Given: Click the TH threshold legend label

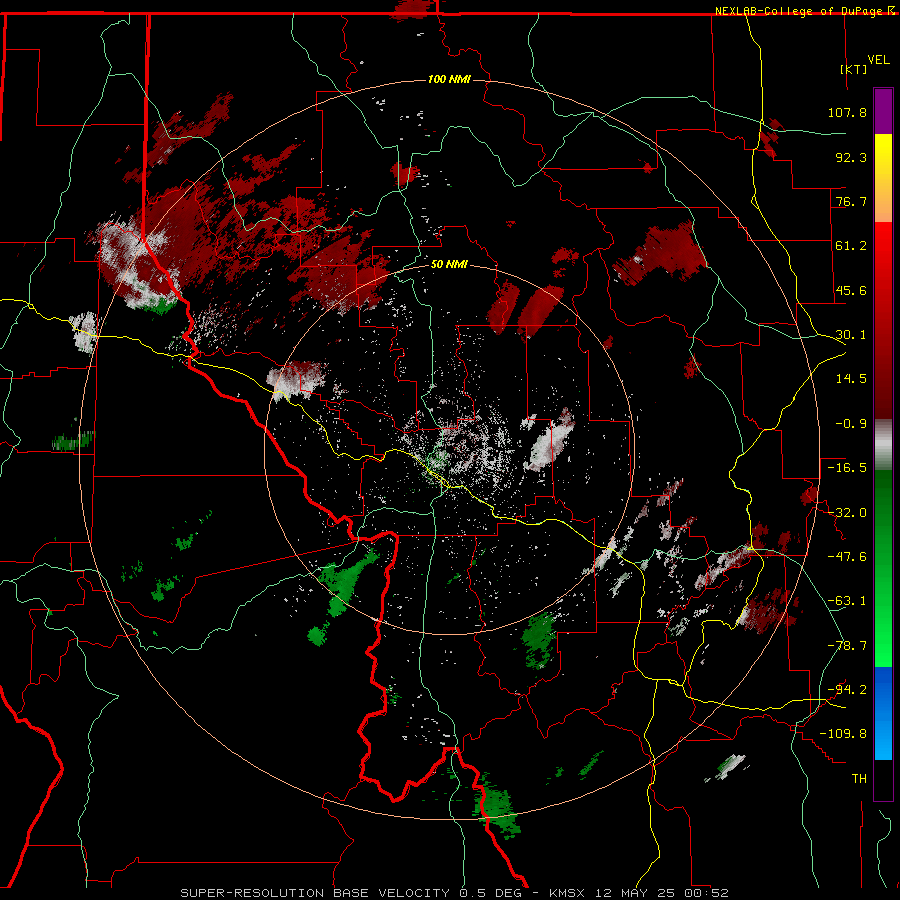Looking at the screenshot, I should click(859, 779).
